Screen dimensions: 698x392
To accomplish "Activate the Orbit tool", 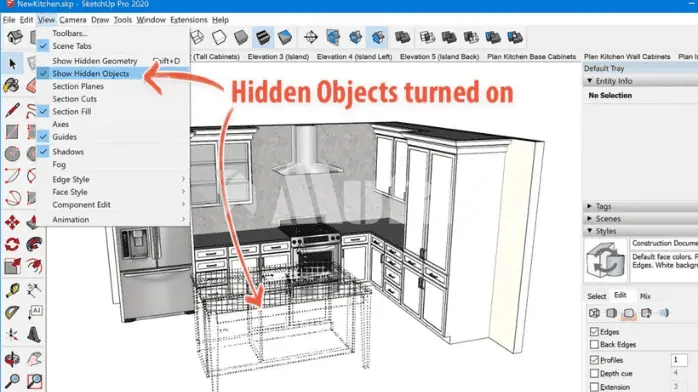I will click(12, 359).
